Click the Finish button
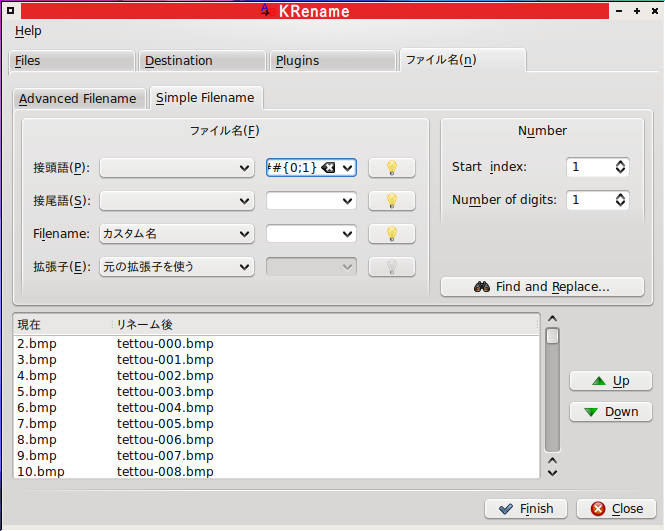 (526, 509)
